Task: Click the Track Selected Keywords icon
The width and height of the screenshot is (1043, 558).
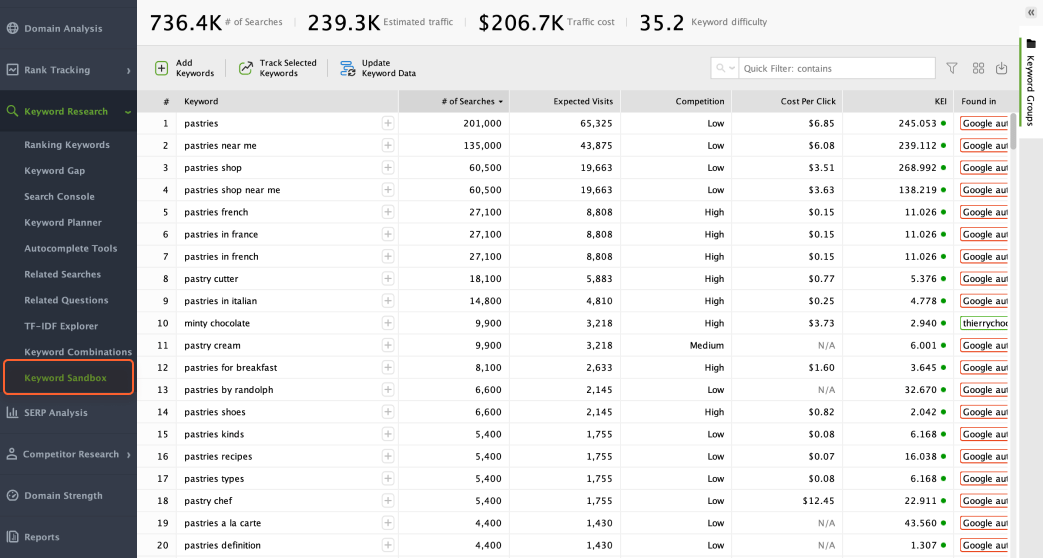Action: pyautogui.click(x=245, y=68)
